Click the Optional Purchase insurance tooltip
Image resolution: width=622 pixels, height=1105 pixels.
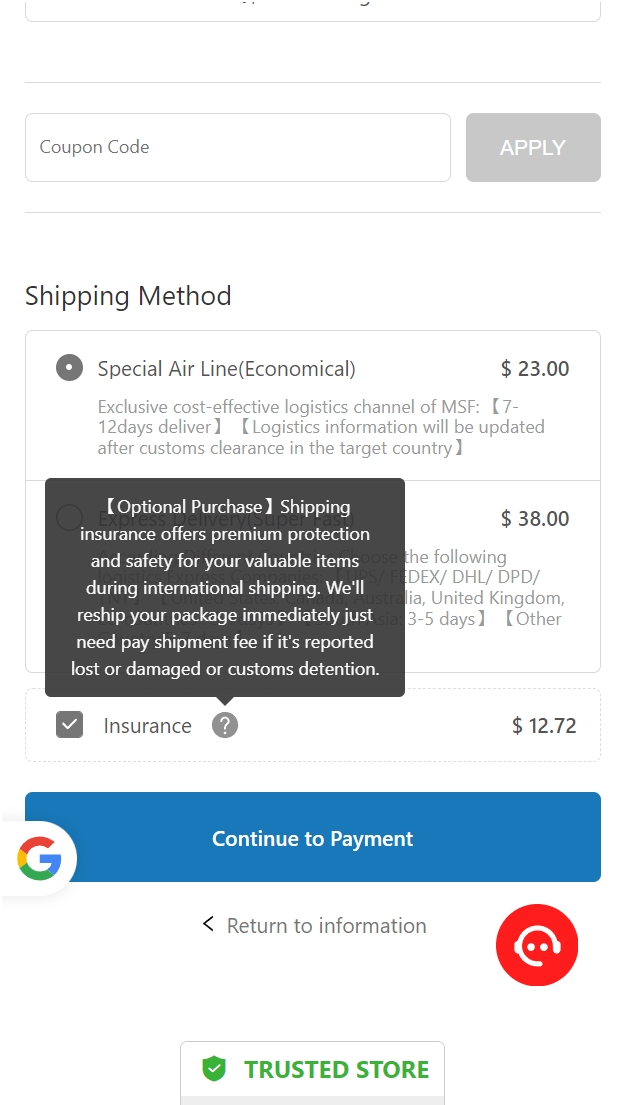coord(225,587)
